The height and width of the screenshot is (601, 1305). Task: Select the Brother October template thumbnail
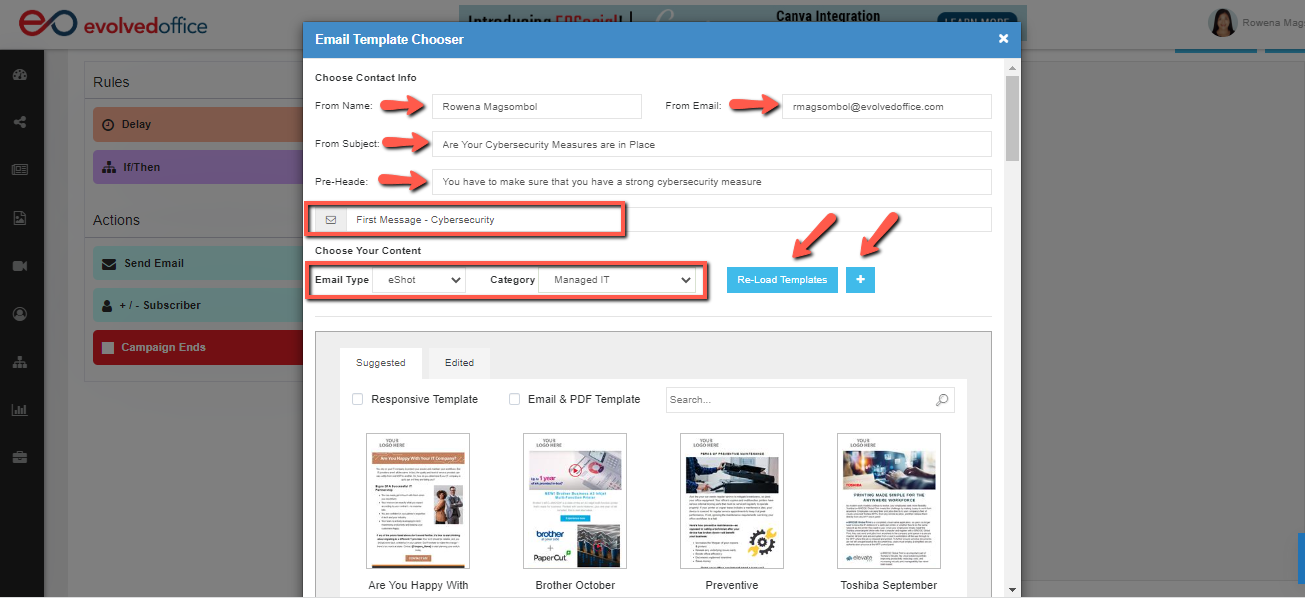[575, 501]
